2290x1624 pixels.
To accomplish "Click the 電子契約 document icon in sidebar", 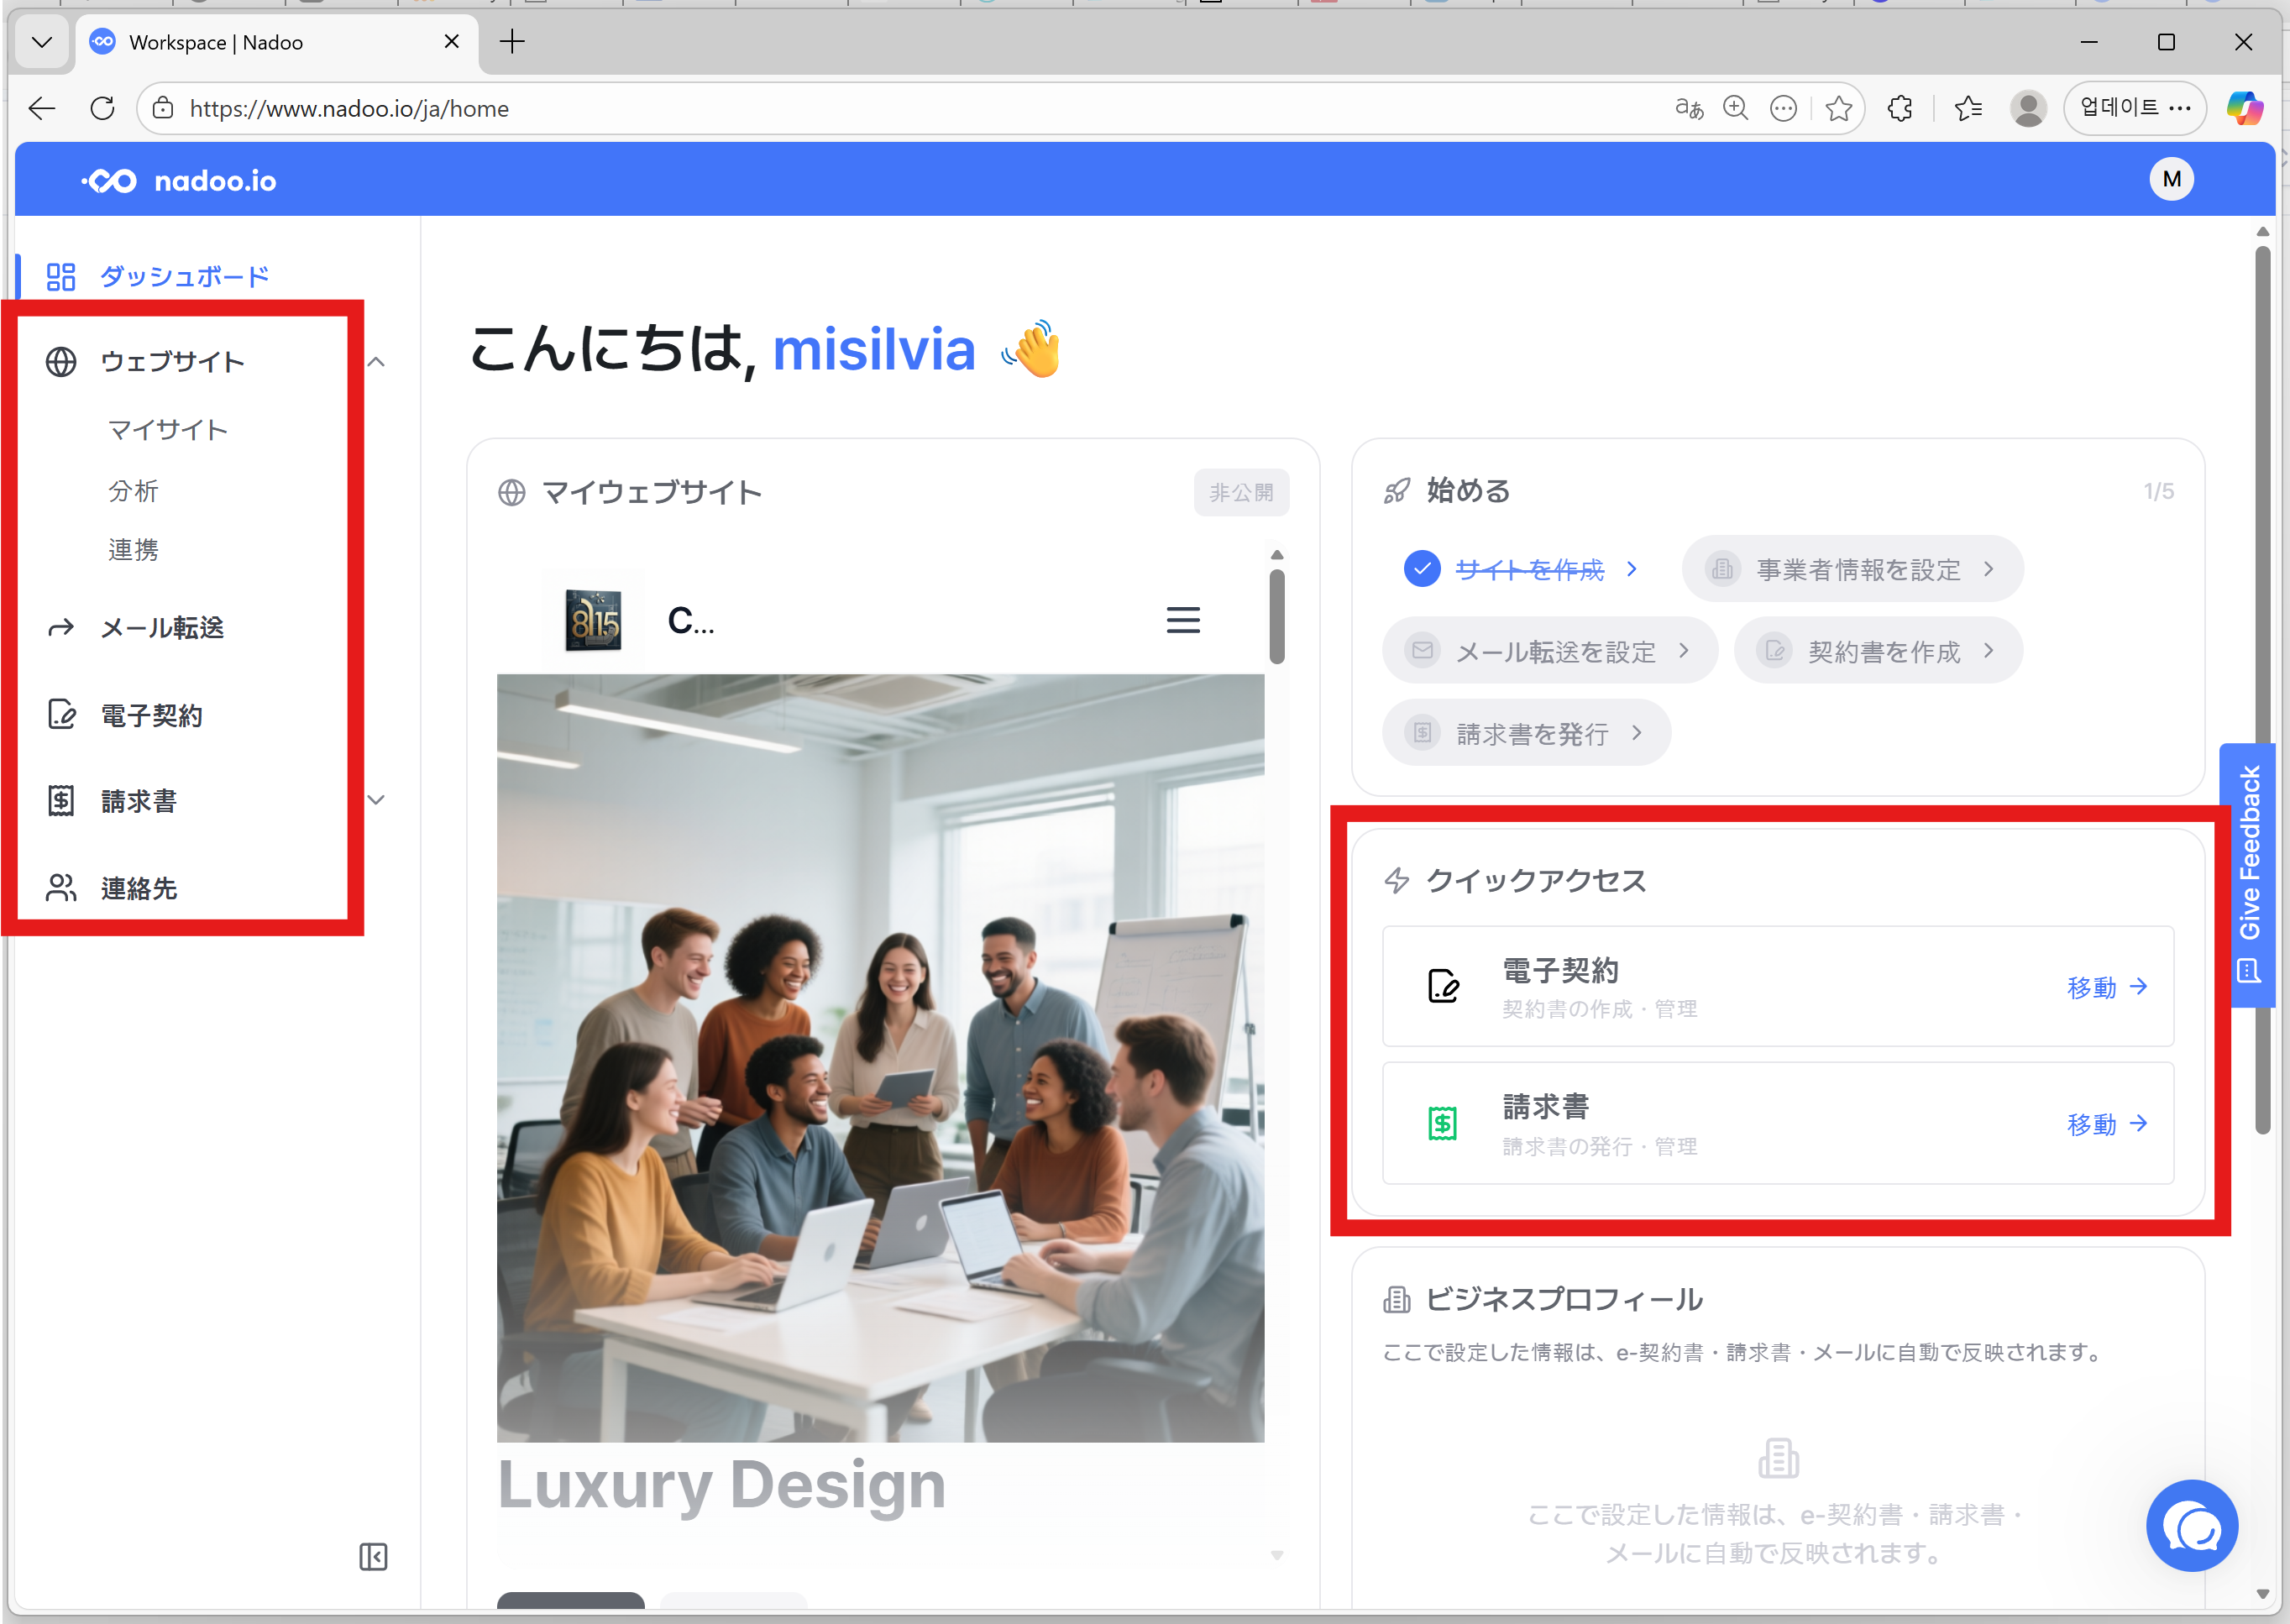I will [61, 714].
